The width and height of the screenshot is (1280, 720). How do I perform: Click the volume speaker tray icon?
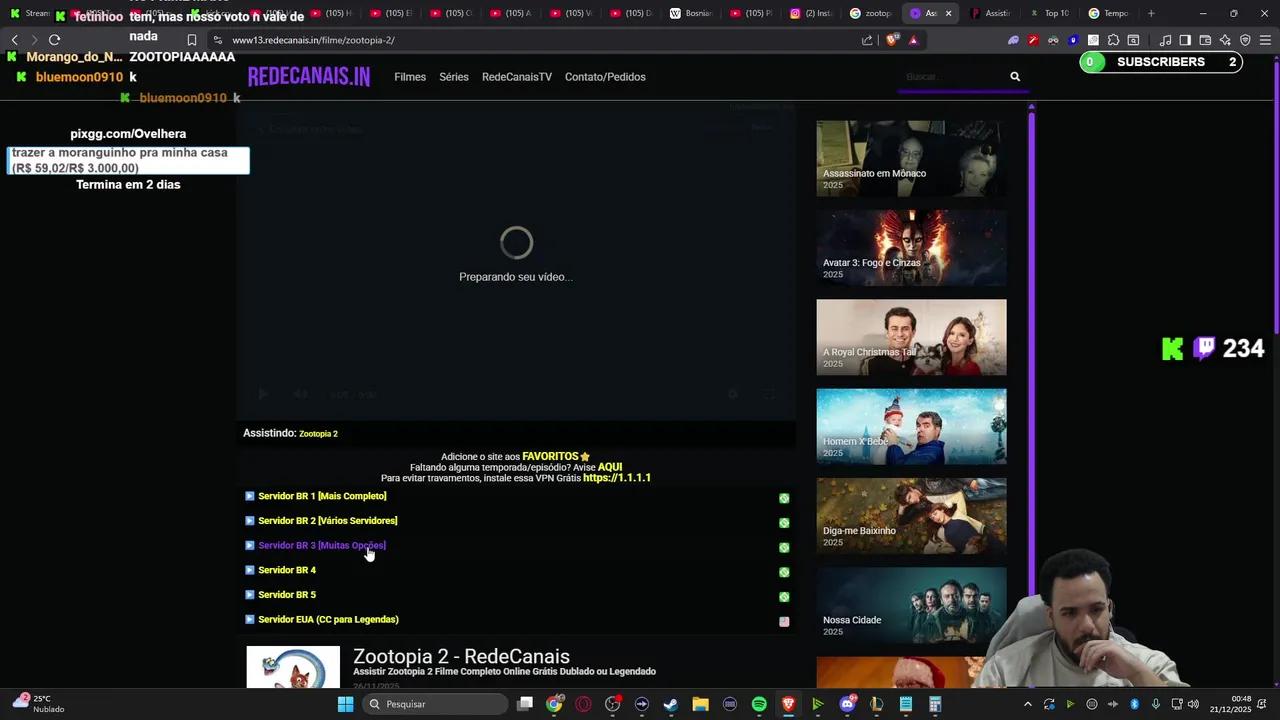(1193, 704)
